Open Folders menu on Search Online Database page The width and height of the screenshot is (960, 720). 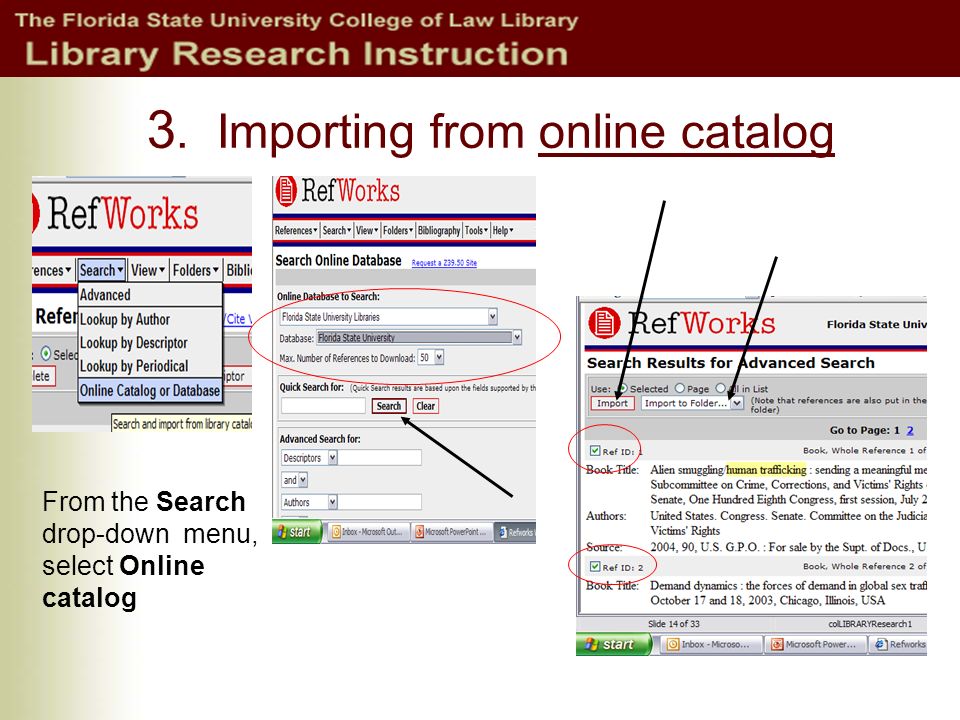pyautogui.click(x=398, y=231)
